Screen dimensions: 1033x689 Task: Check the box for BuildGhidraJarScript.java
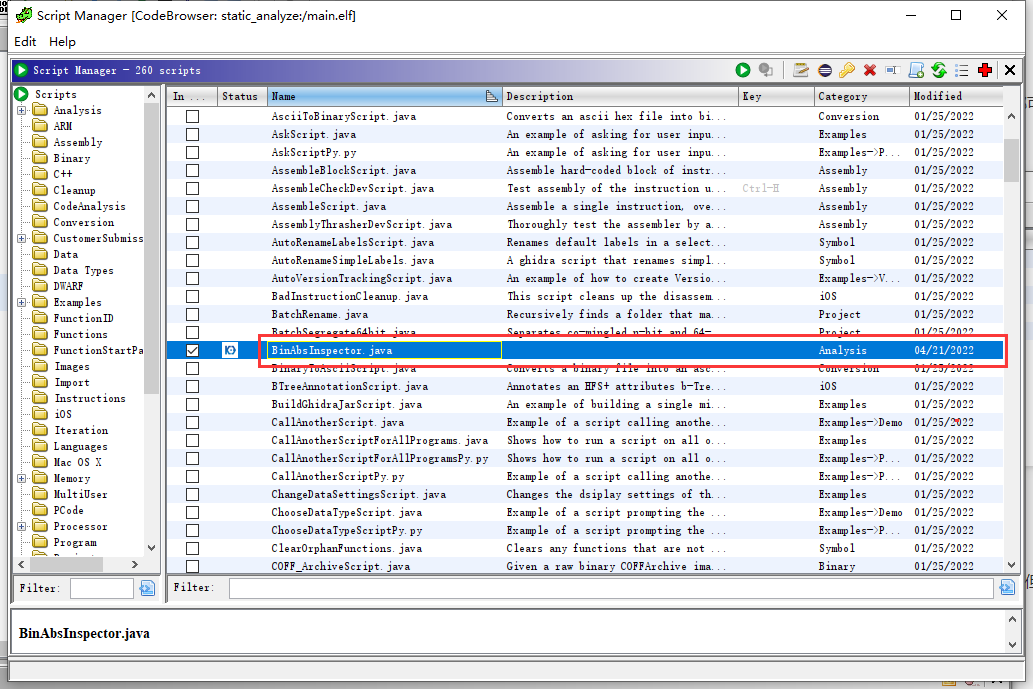192,404
